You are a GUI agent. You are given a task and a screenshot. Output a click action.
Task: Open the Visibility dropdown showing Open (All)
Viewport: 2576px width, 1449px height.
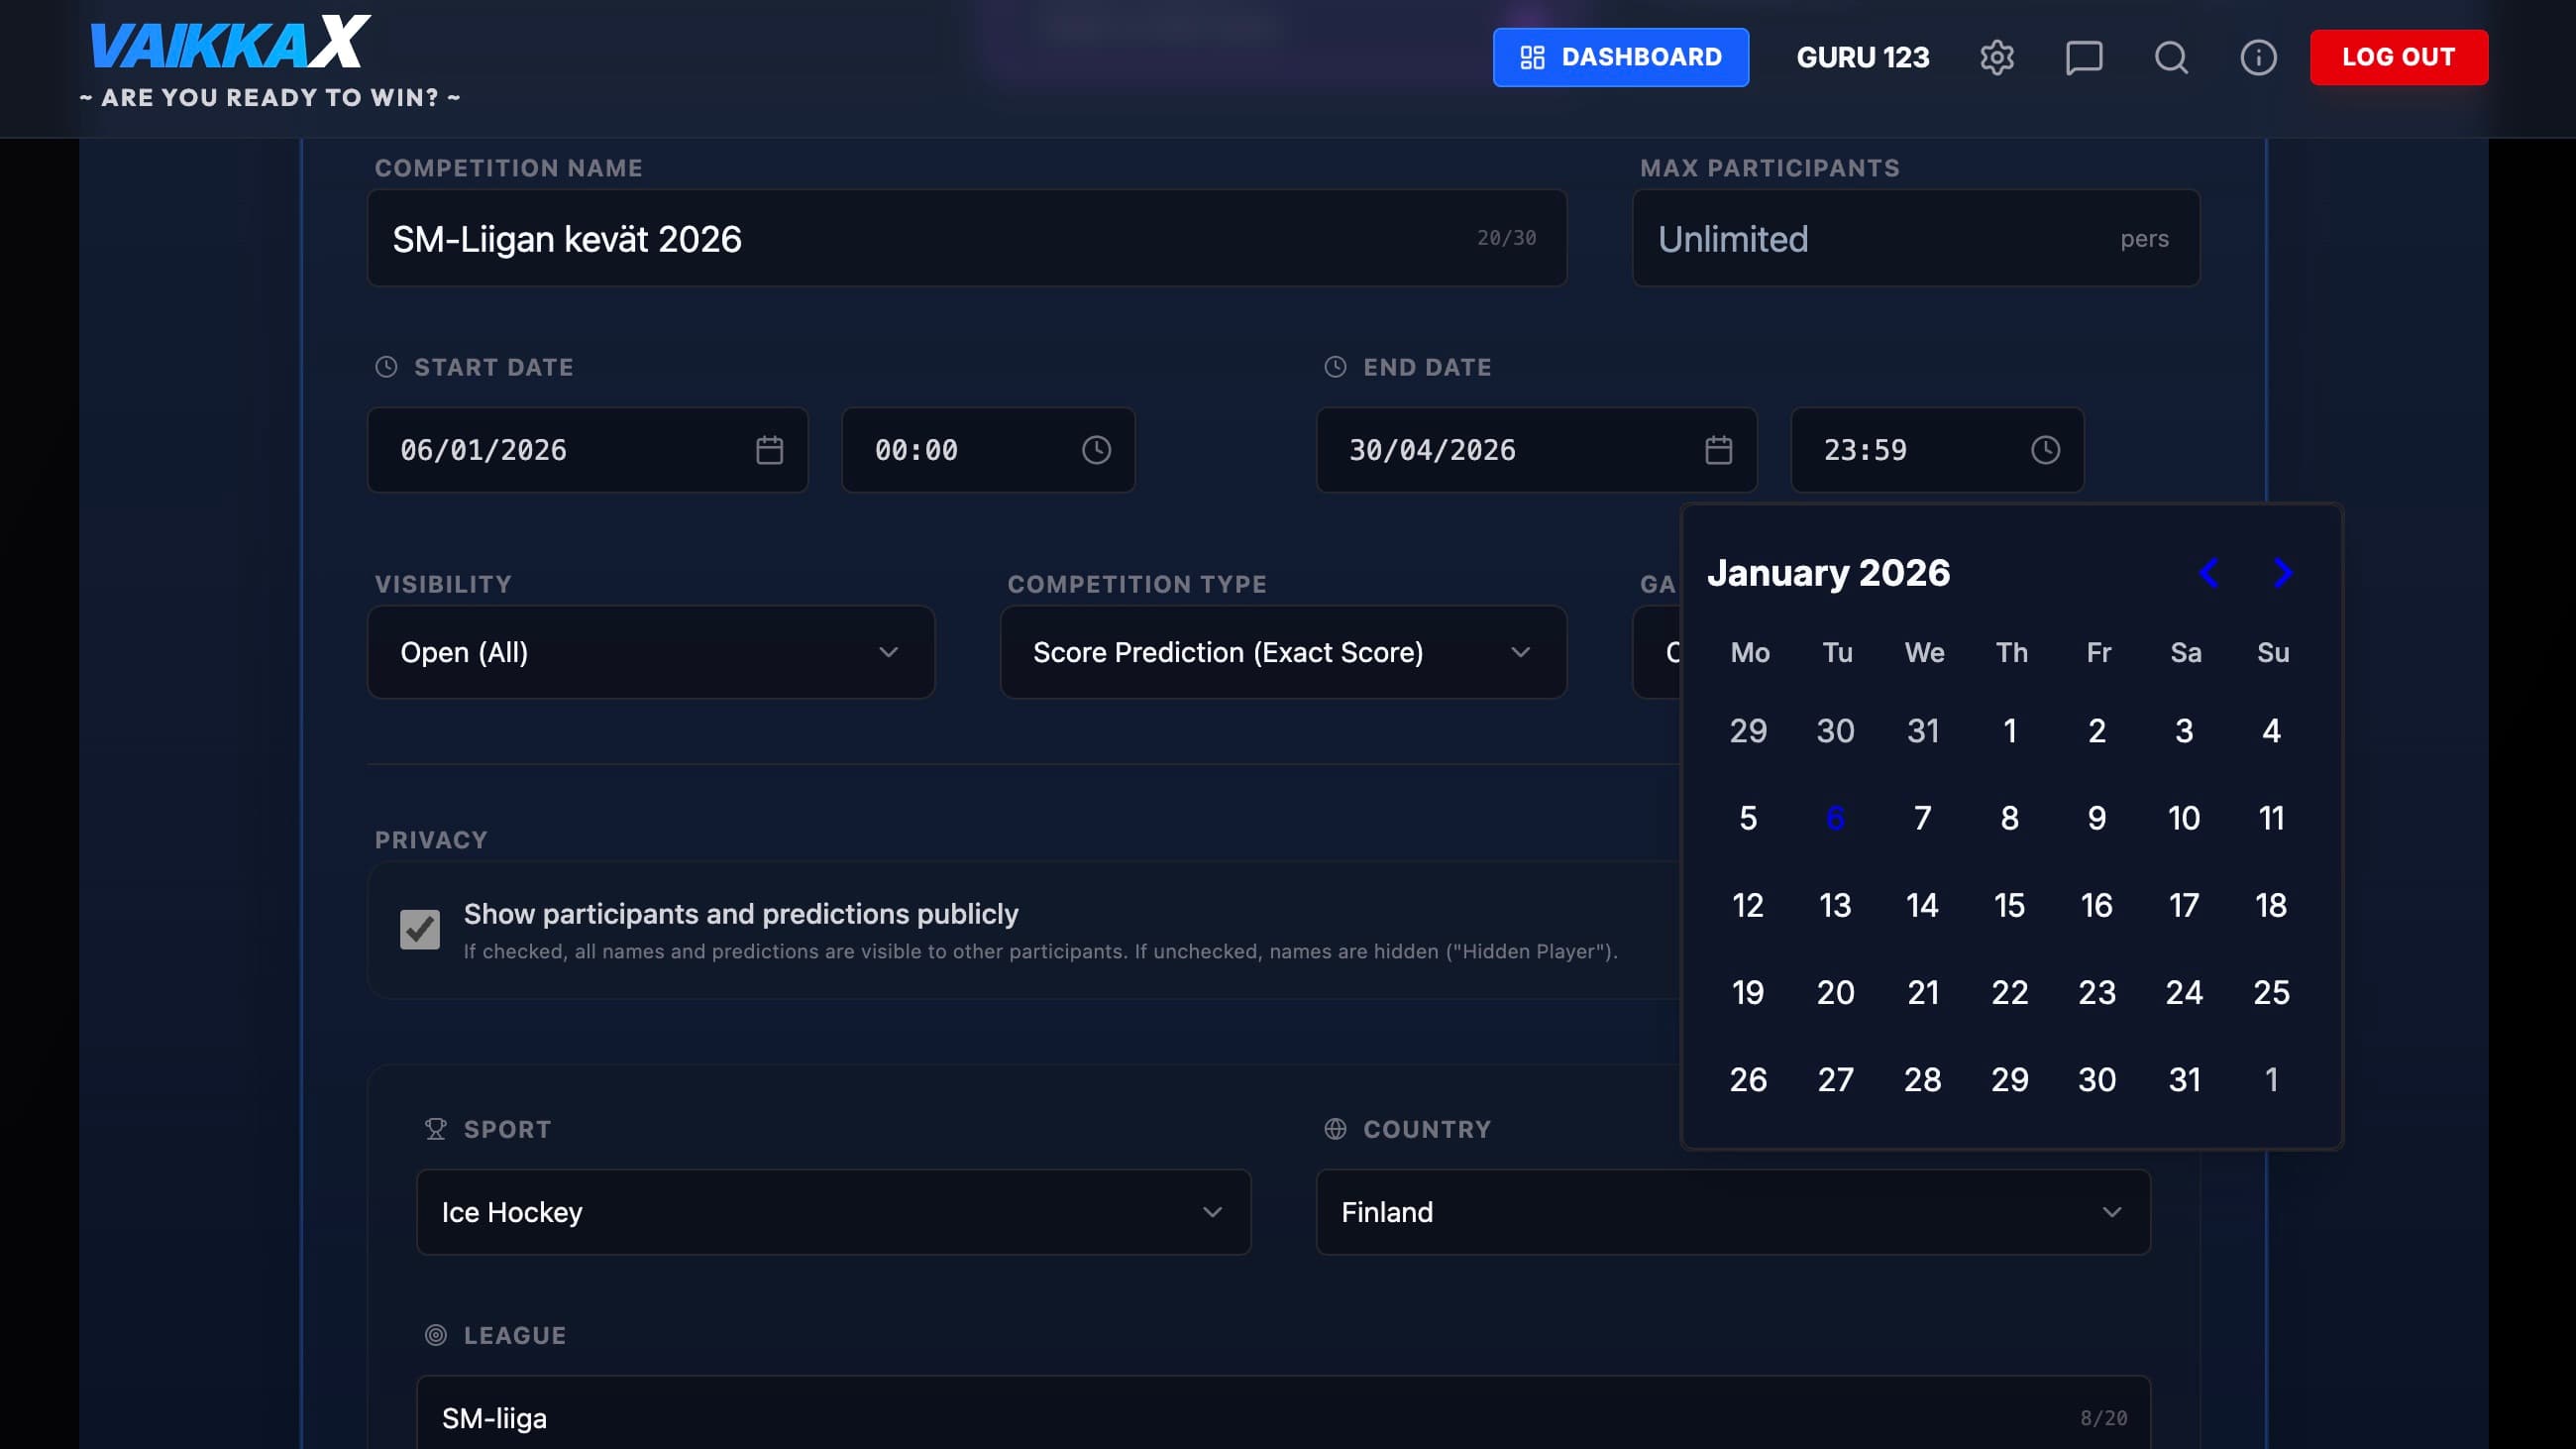pyautogui.click(x=651, y=652)
